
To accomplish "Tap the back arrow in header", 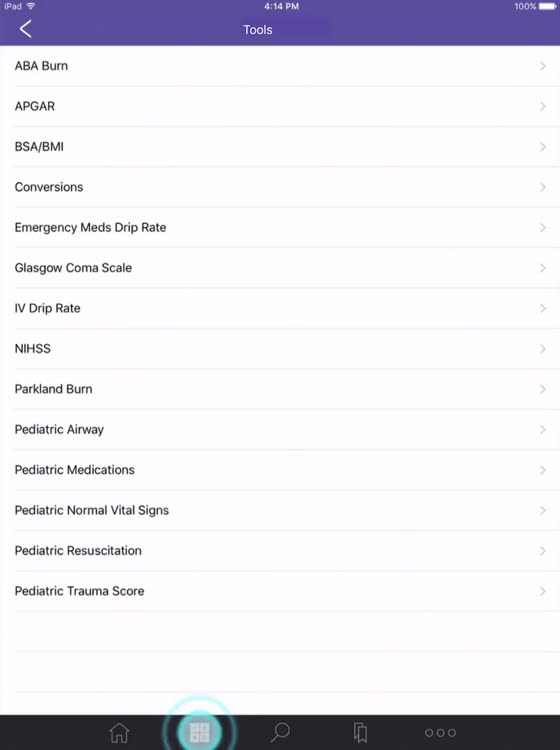I will [x=26, y=29].
